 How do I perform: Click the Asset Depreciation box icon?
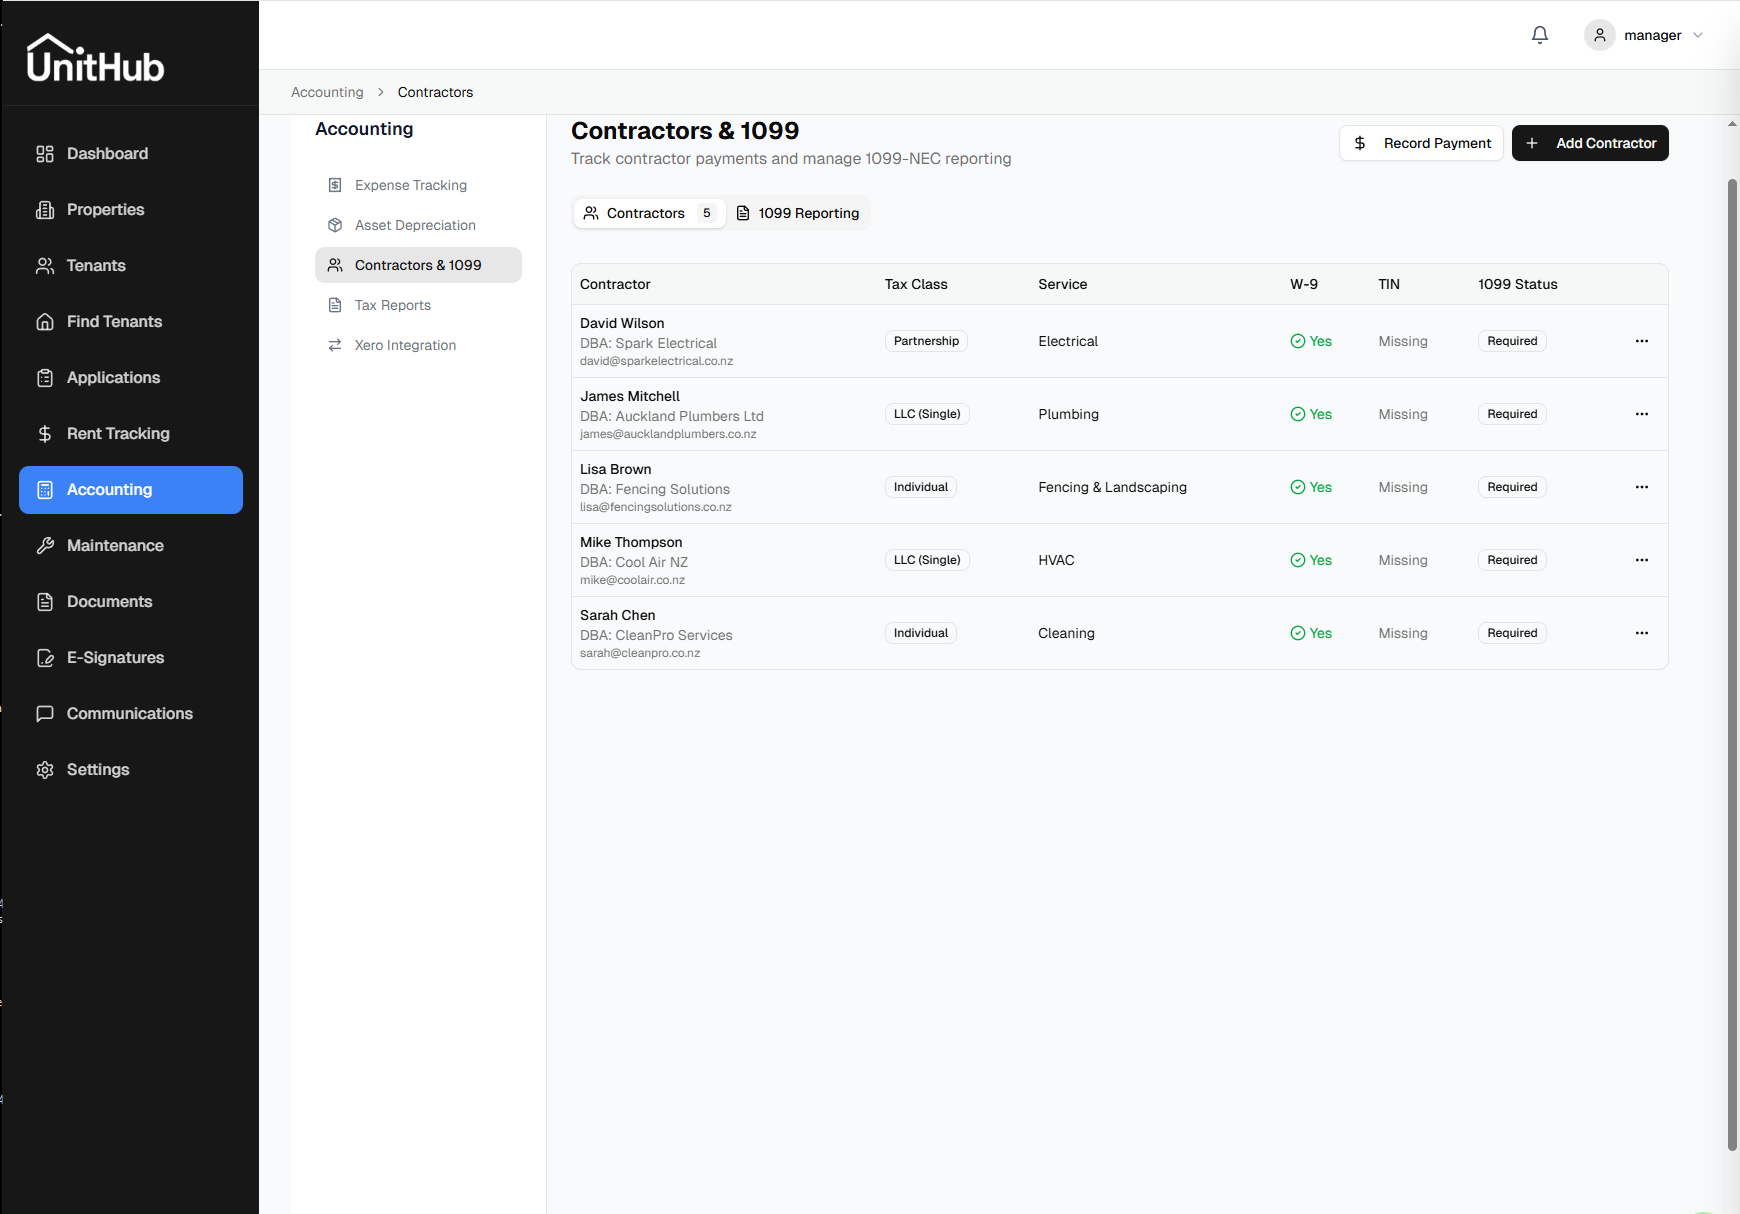(x=335, y=225)
